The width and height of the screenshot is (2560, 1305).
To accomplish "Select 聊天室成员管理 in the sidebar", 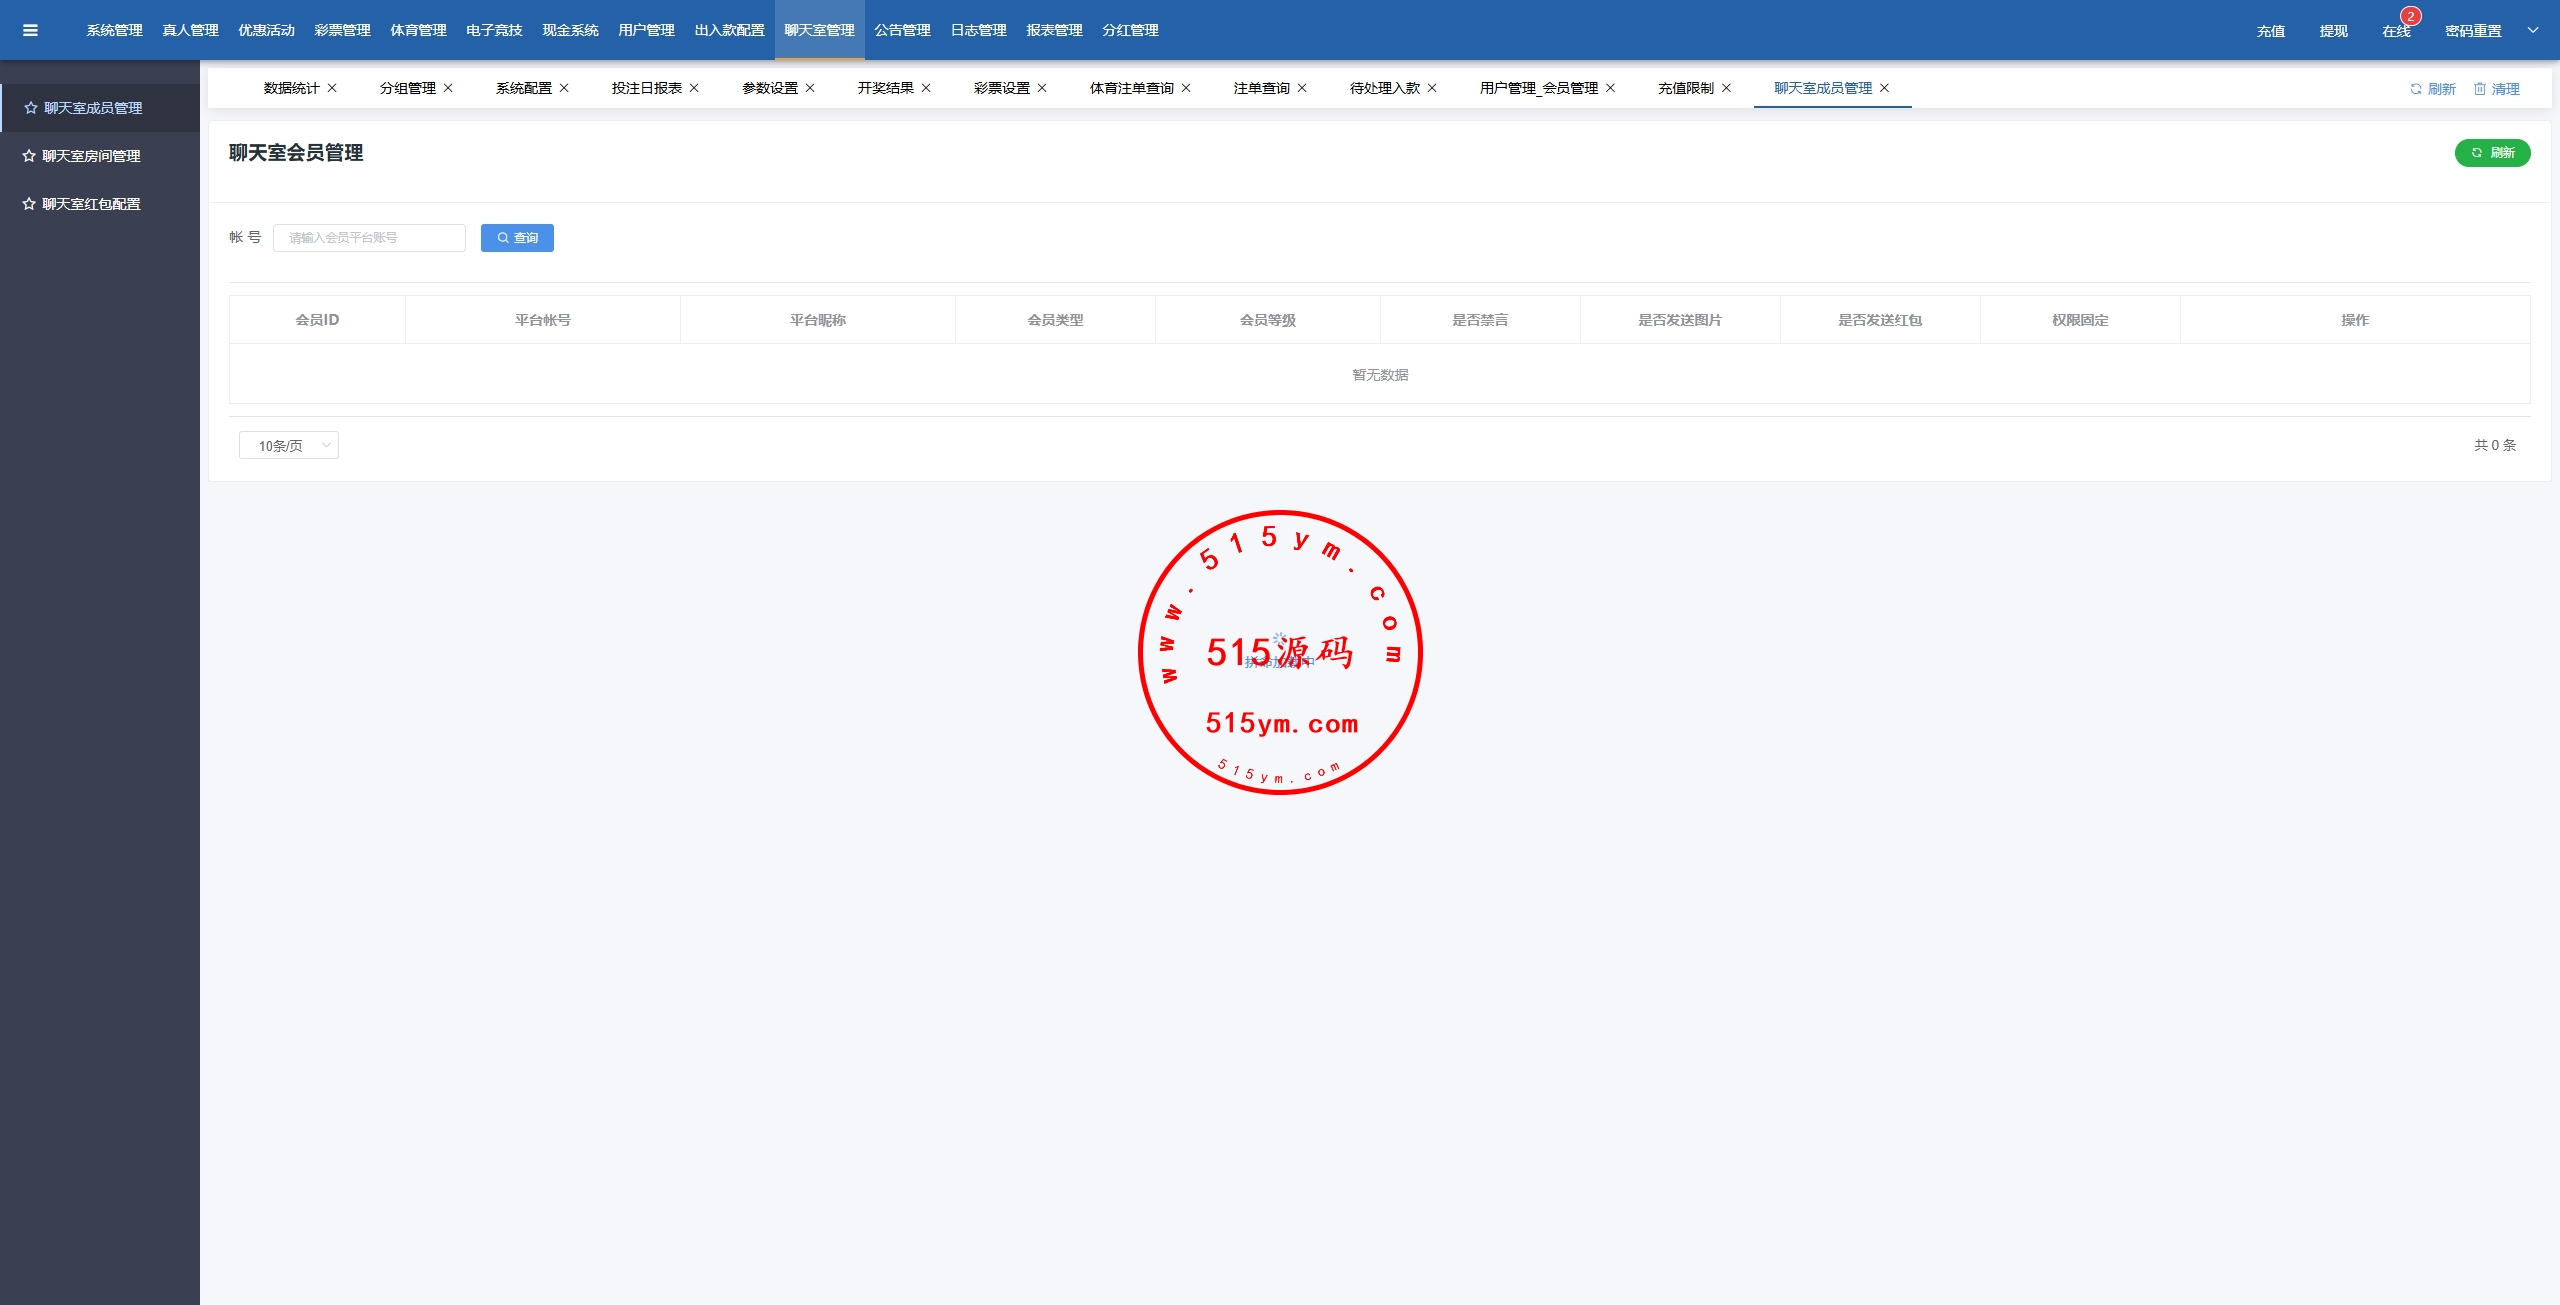I will 92,108.
